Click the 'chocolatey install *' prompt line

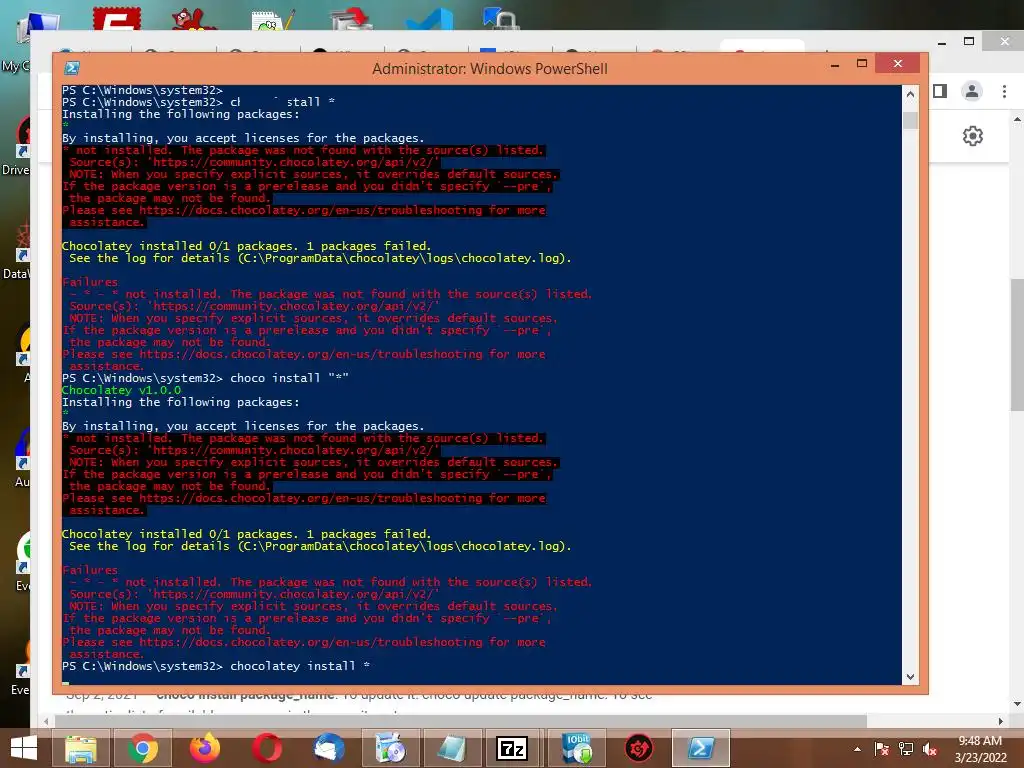[216, 666]
